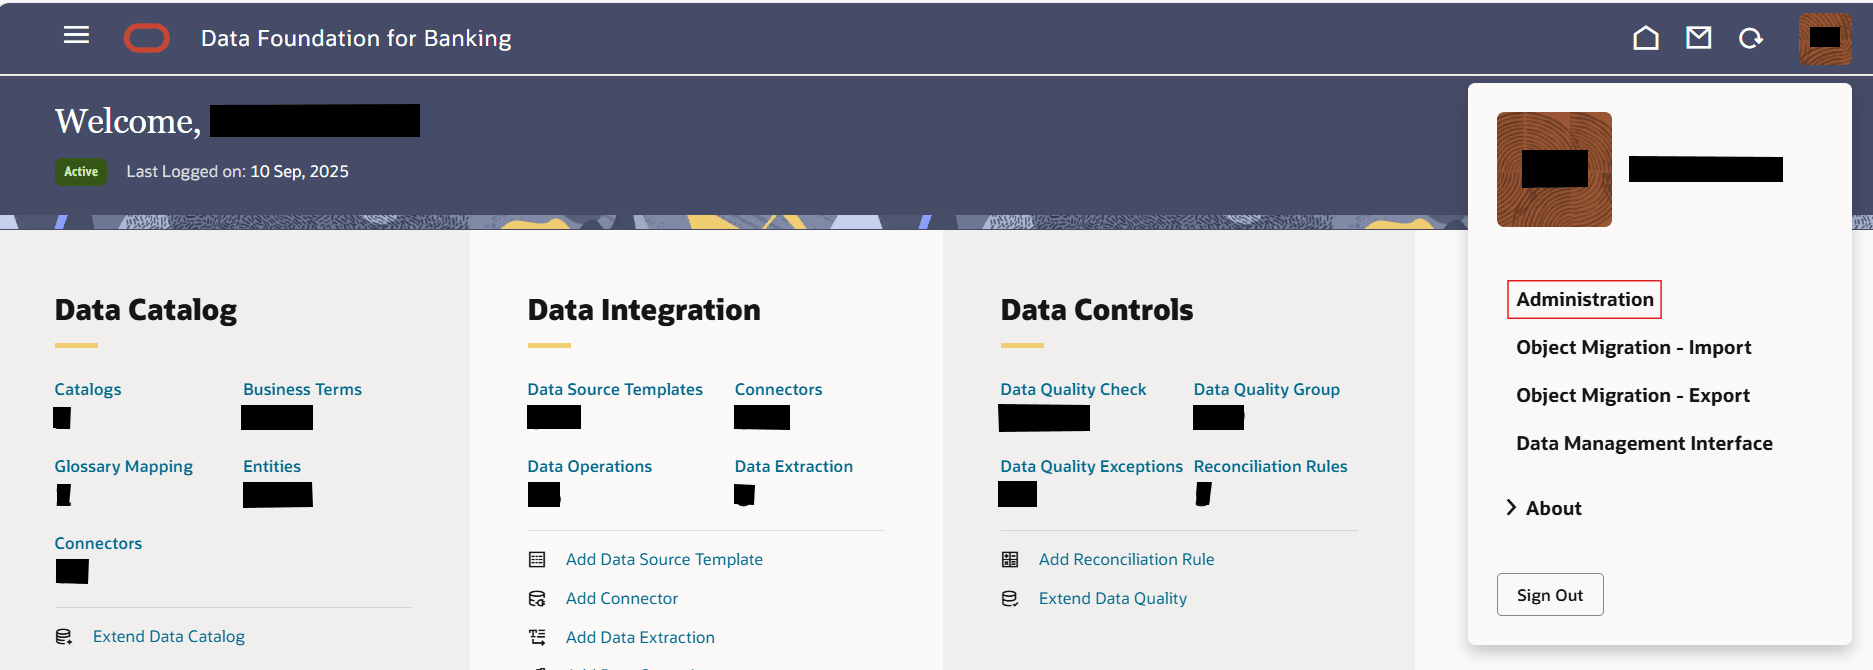
Task: Open Data Source Templates link
Action: pos(615,389)
